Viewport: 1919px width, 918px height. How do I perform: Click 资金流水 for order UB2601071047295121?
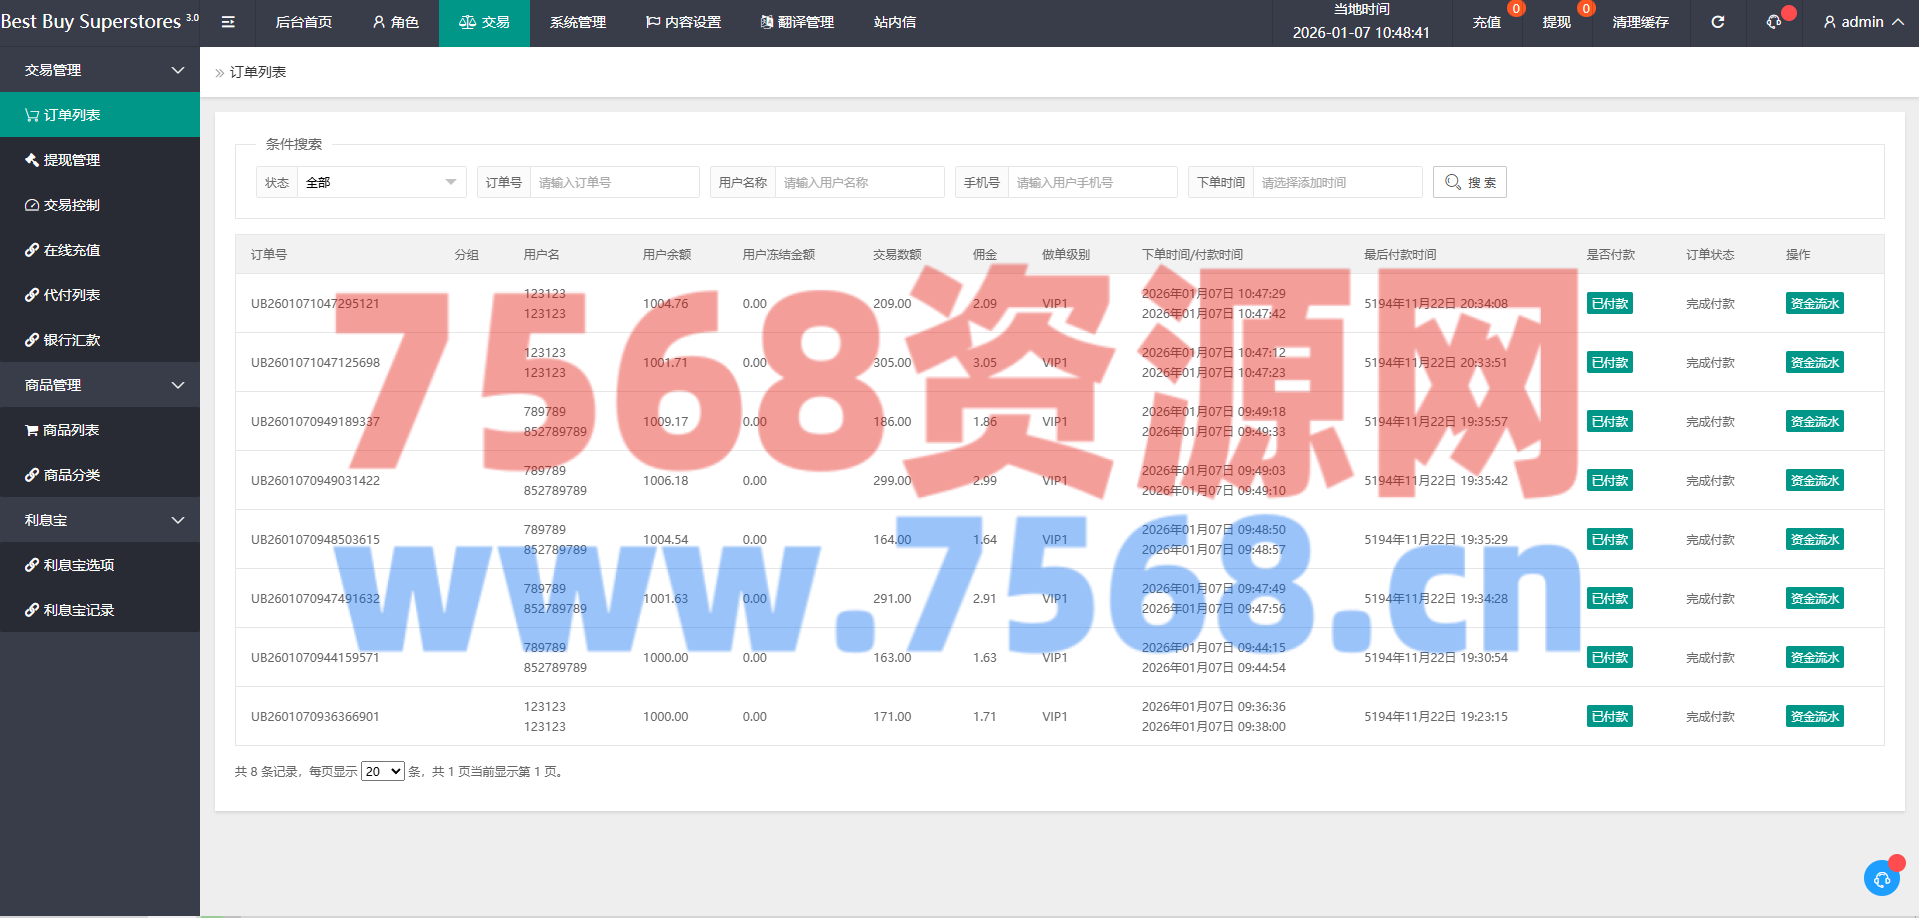1814,304
